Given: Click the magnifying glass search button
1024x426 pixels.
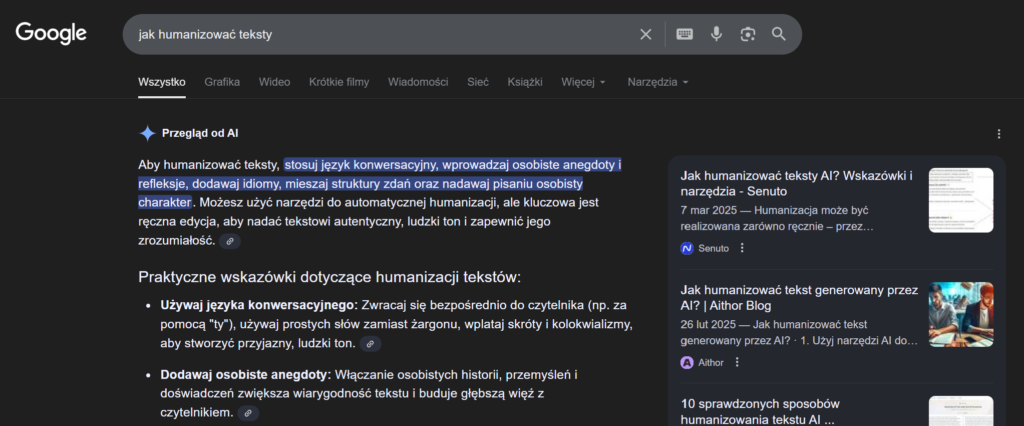Looking at the screenshot, I should coord(778,34).
